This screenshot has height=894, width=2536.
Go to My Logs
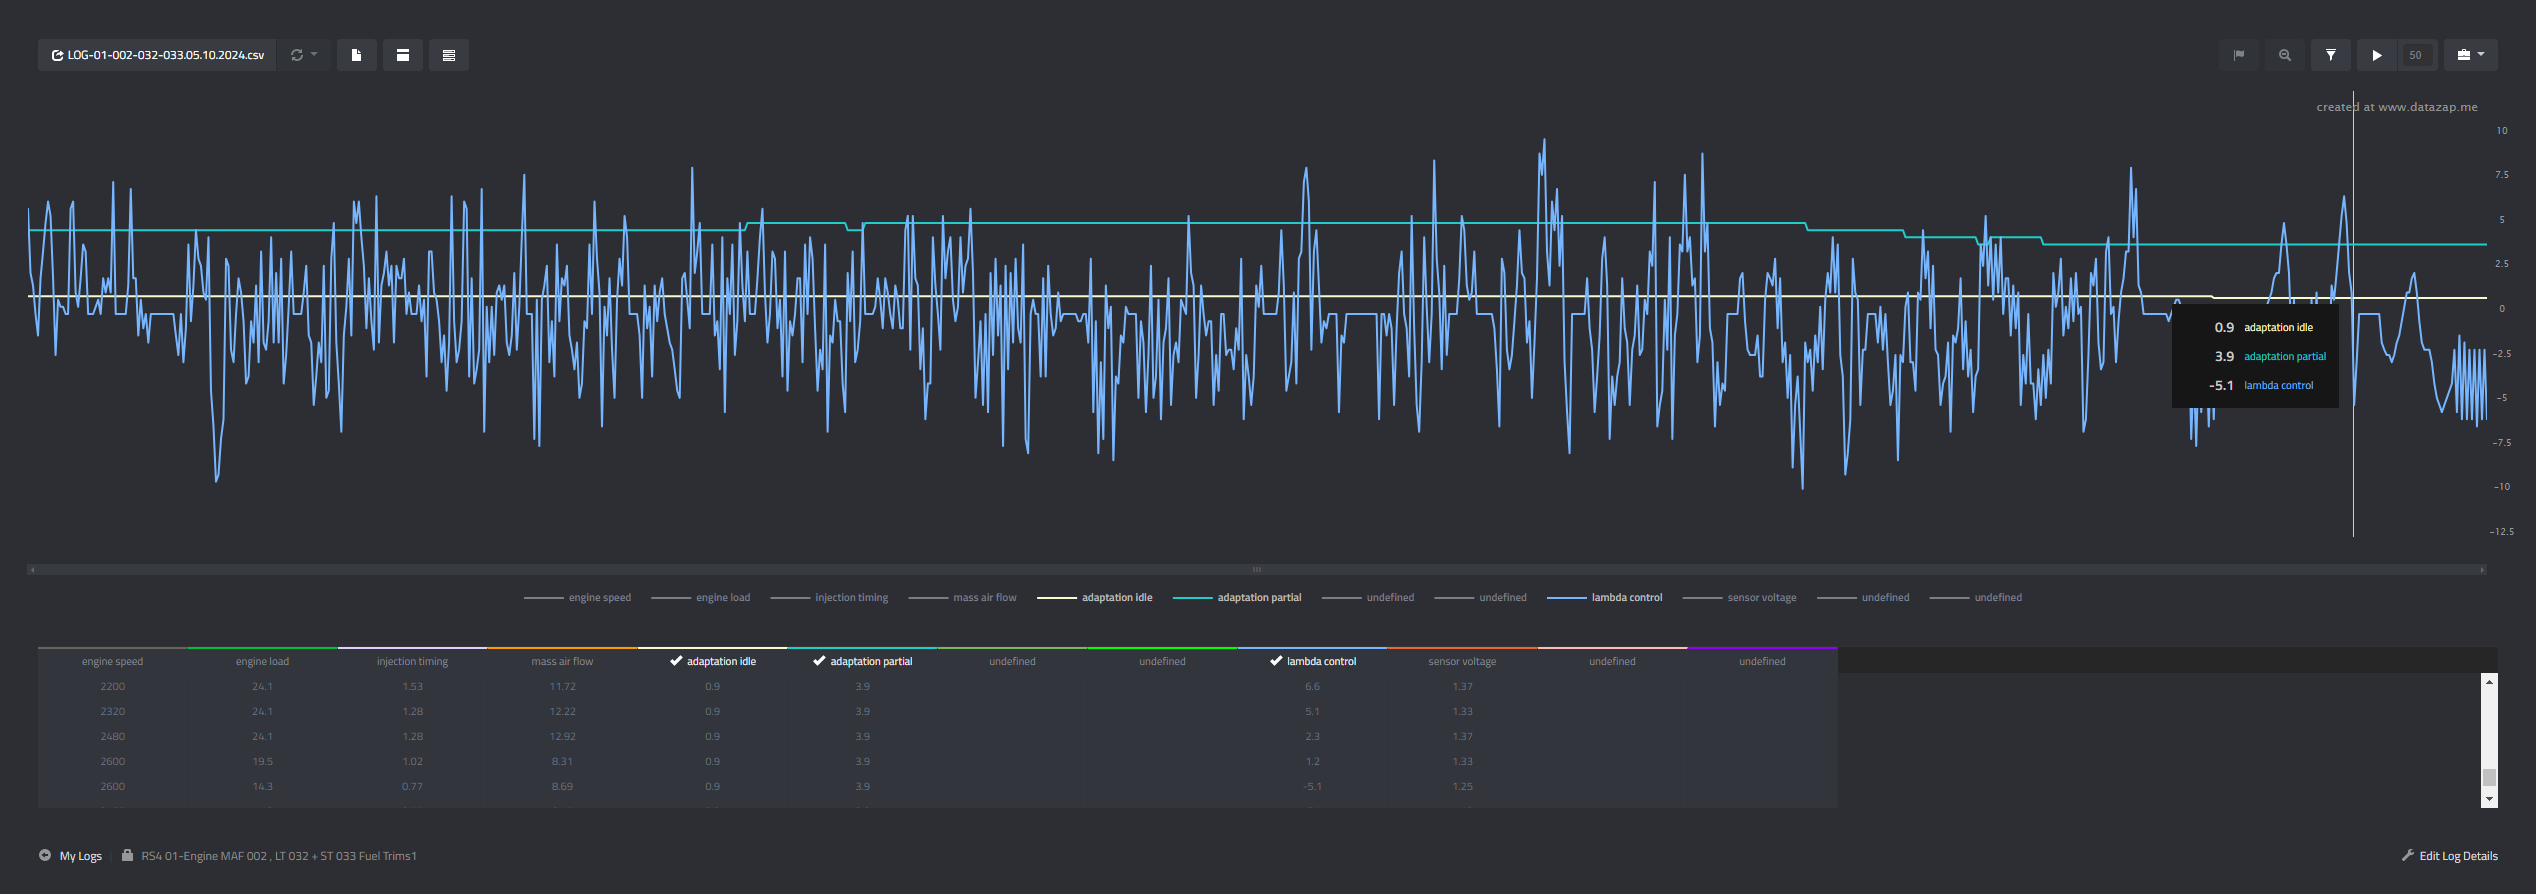point(80,856)
